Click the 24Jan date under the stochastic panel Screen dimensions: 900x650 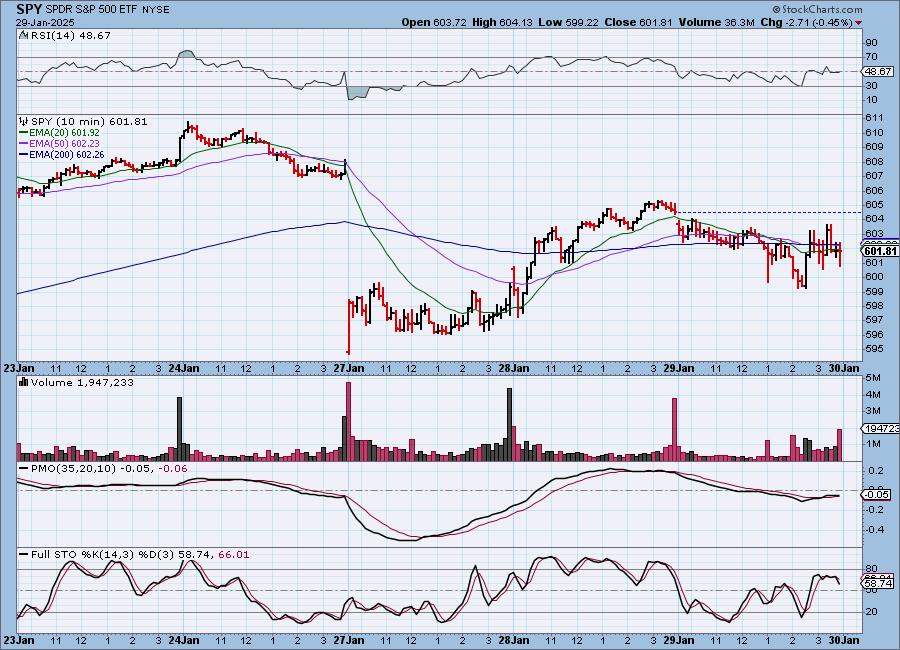pos(184,640)
